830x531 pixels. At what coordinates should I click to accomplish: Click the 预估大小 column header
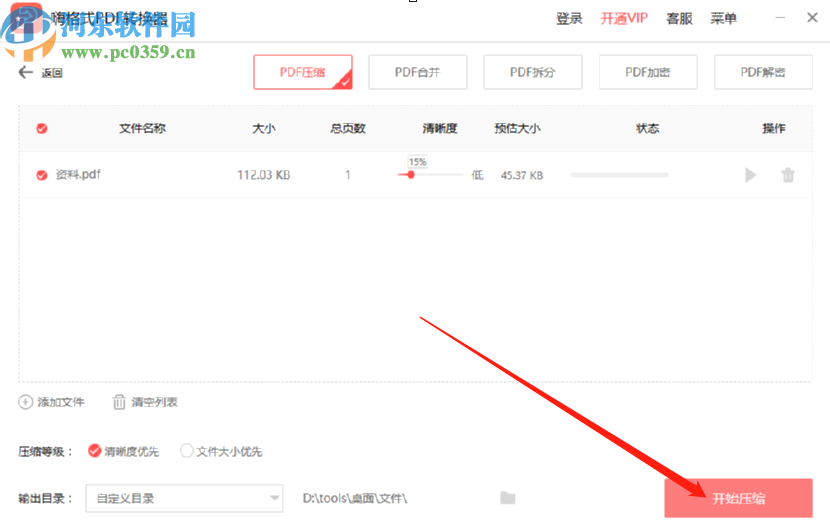click(517, 129)
